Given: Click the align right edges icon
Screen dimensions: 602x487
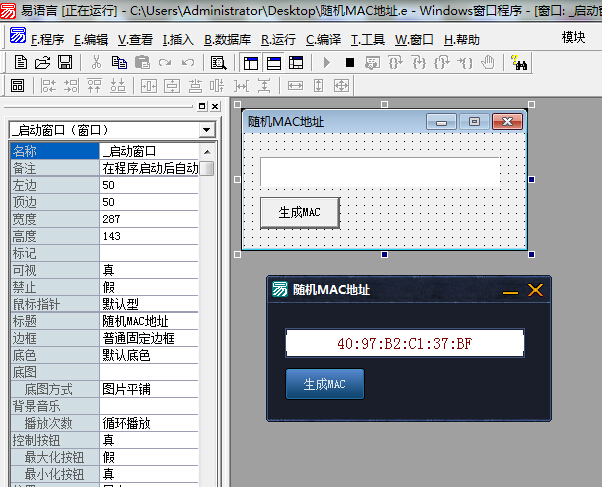Looking at the screenshot, I should click(71, 86).
